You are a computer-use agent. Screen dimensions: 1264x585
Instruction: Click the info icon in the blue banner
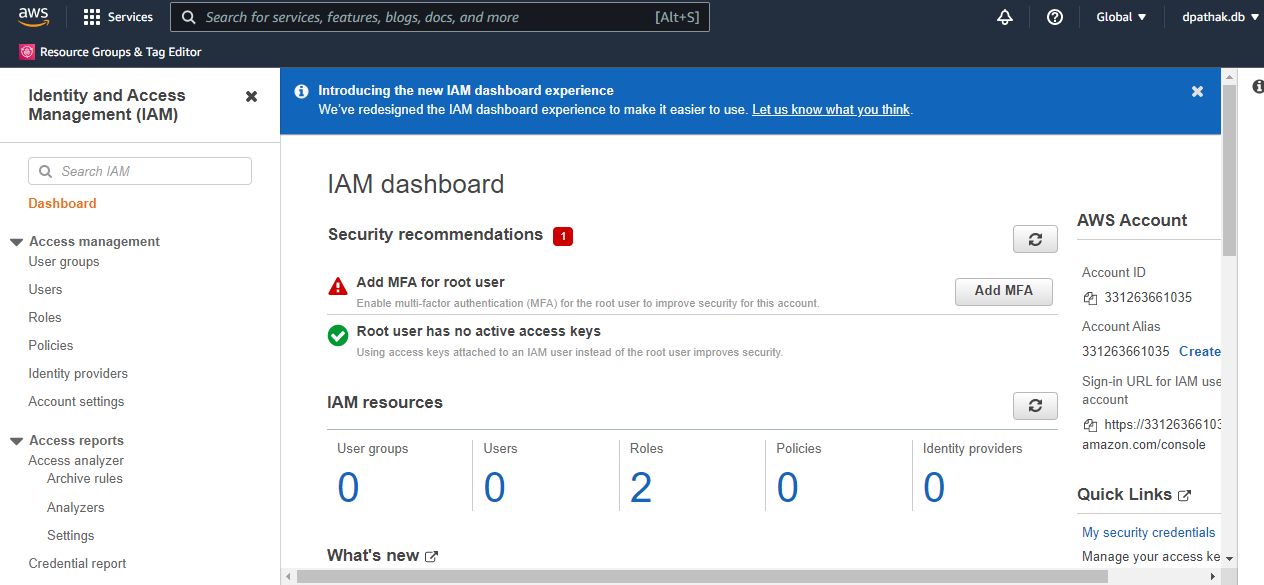301,91
